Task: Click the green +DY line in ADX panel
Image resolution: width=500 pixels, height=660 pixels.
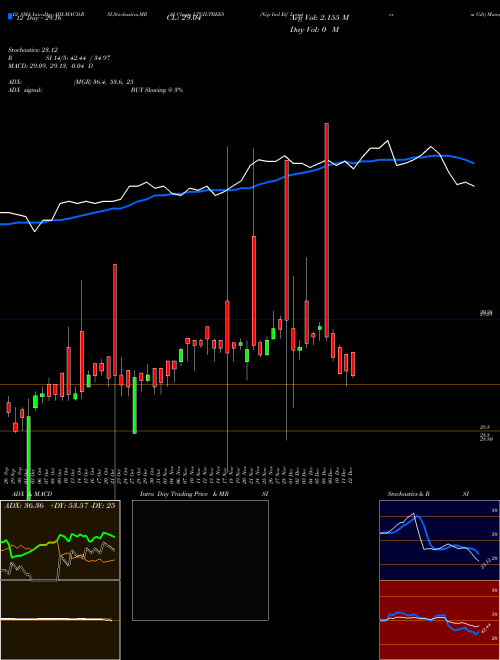Action: (59, 543)
